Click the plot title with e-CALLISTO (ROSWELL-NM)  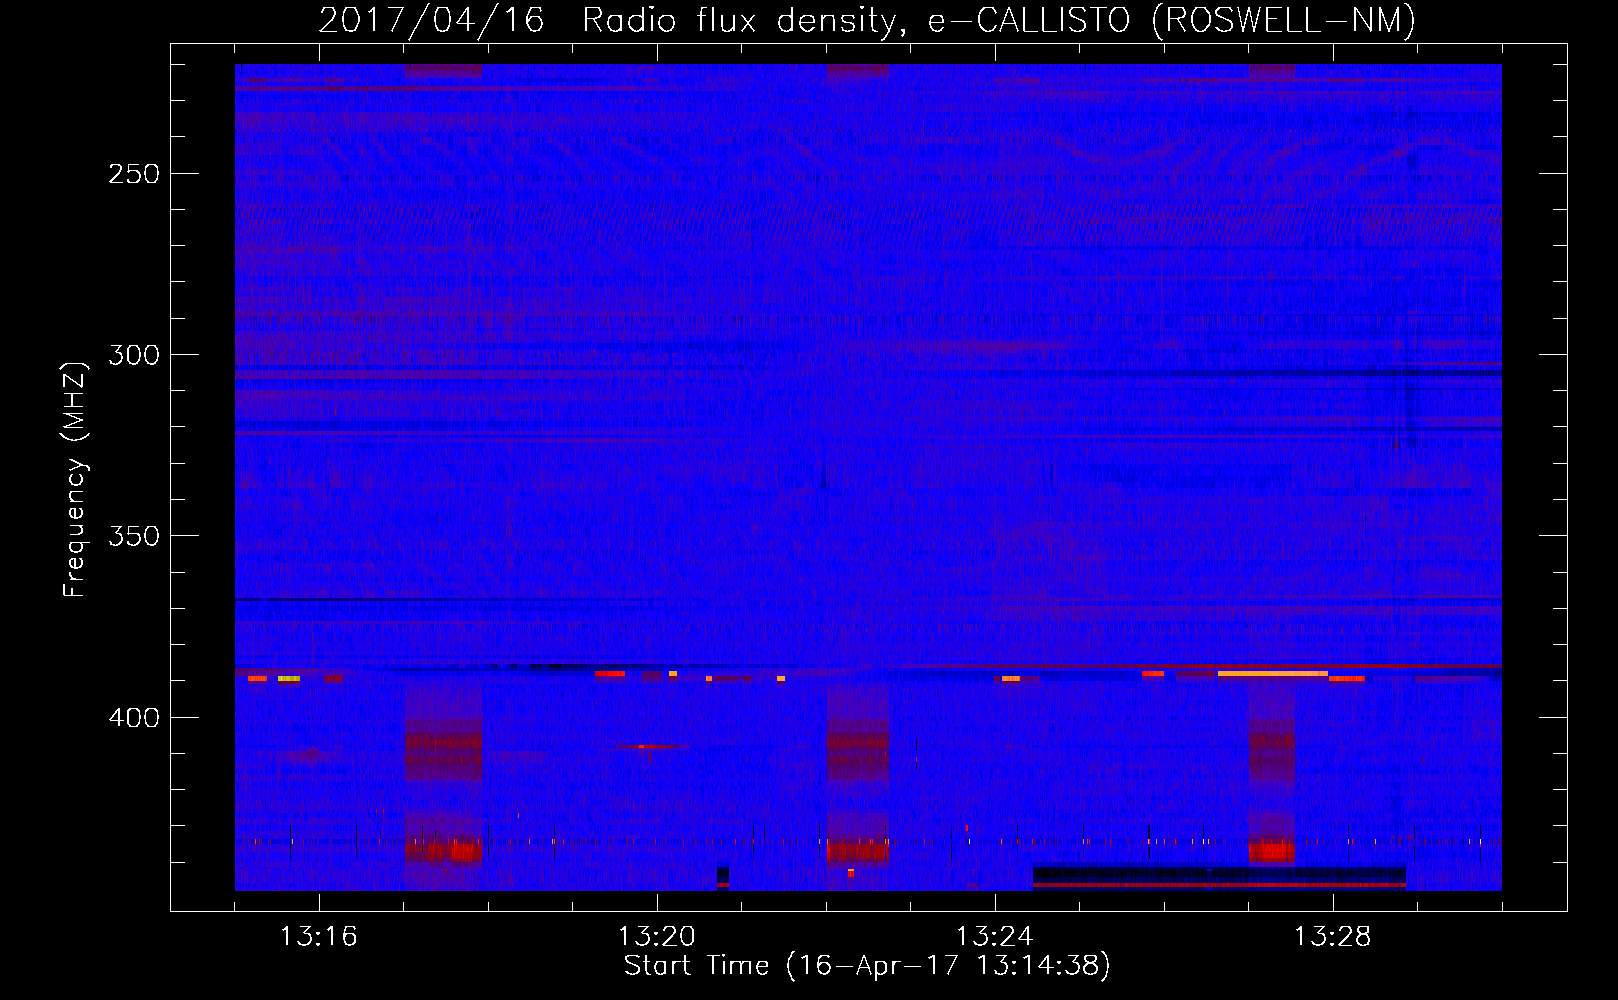click(x=867, y=21)
